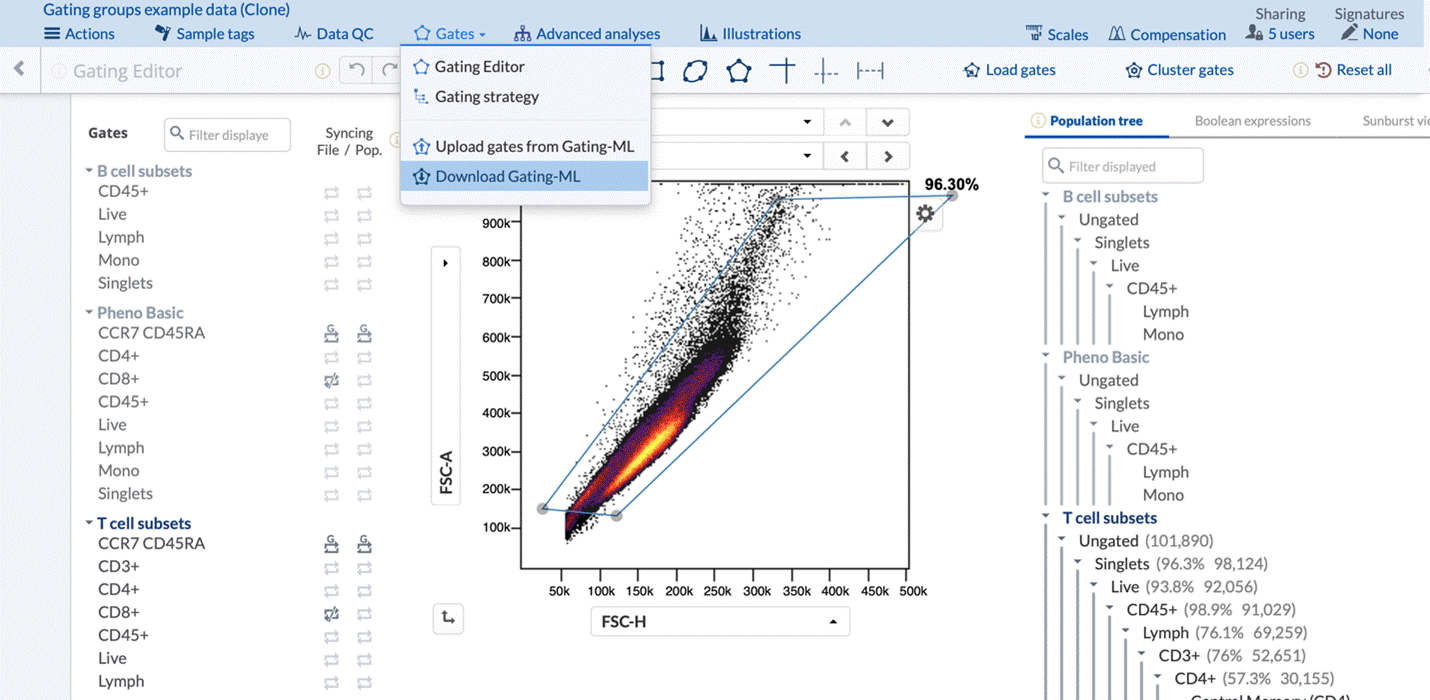Select the range gate tool
This screenshot has width=1430, height=700.
click(x=870, y=71)
